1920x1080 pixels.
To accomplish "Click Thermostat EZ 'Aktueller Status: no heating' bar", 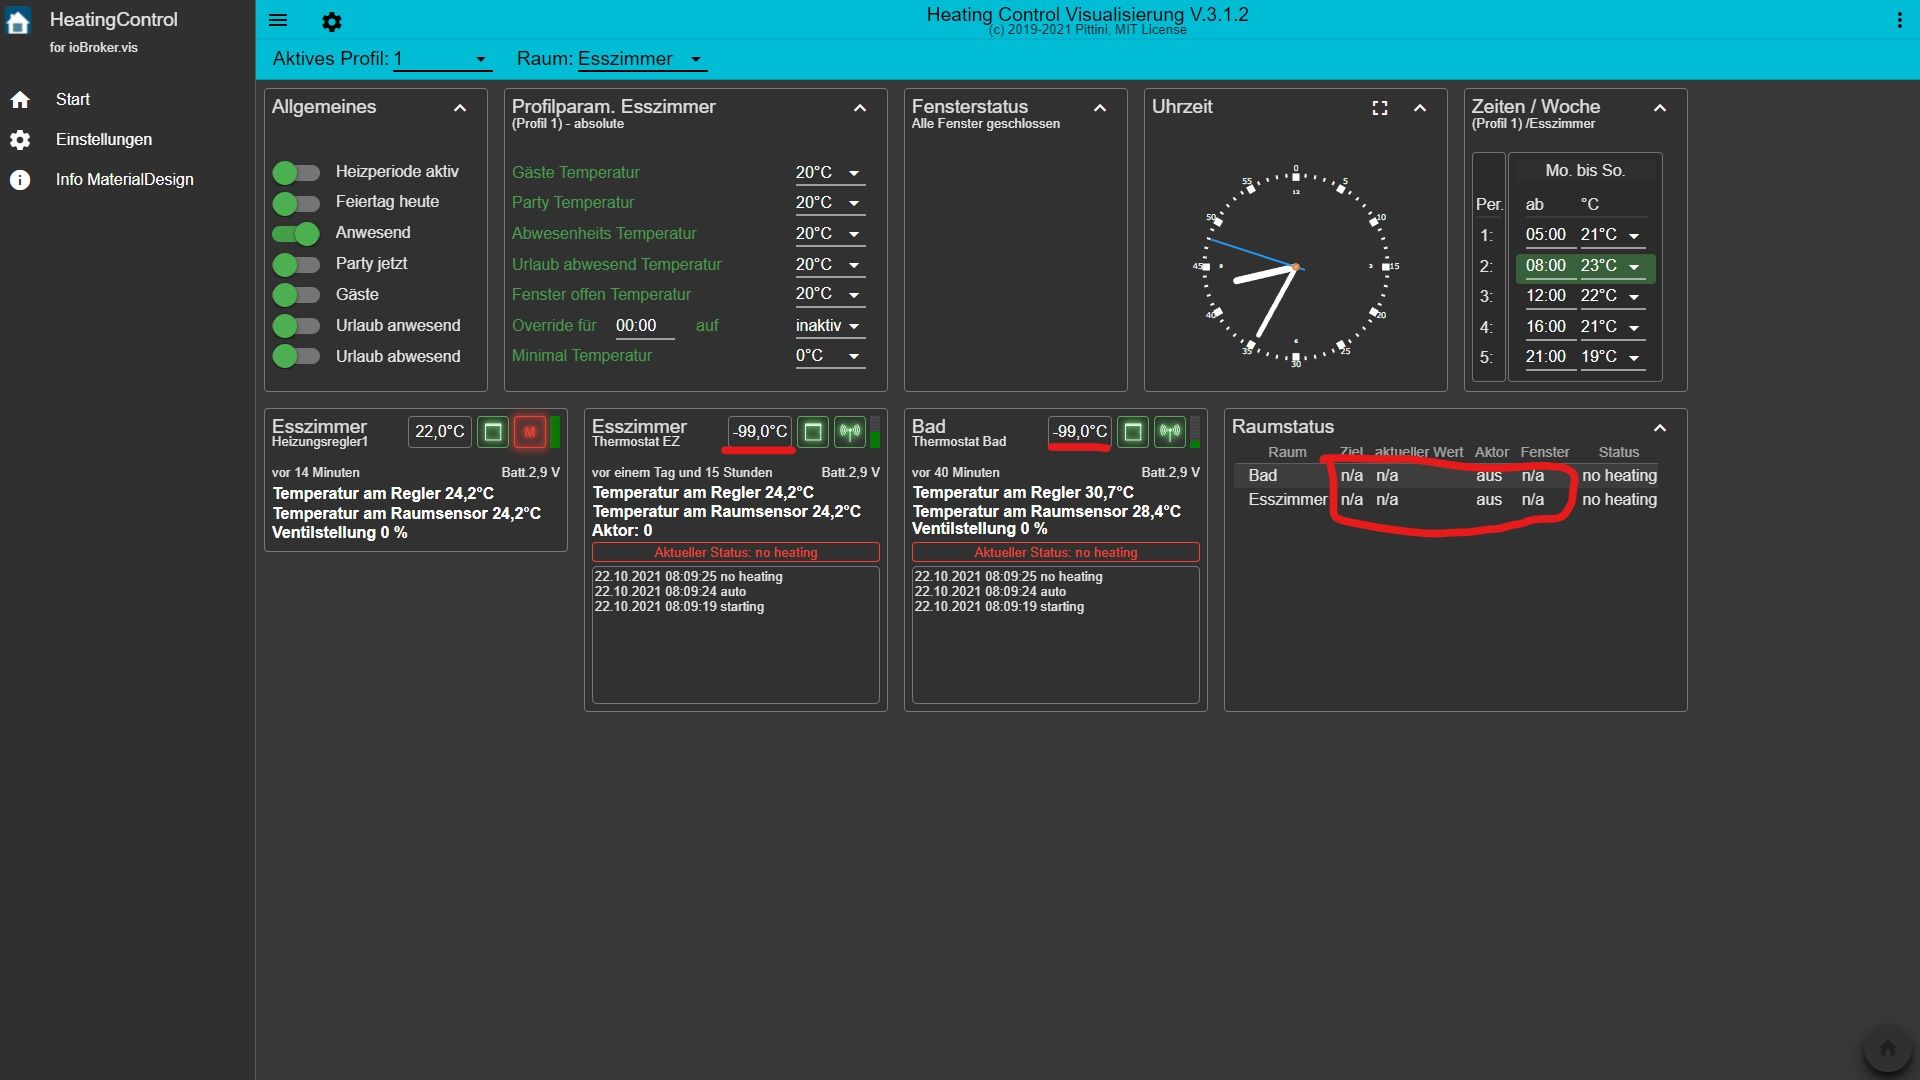I will coord(736,552).
